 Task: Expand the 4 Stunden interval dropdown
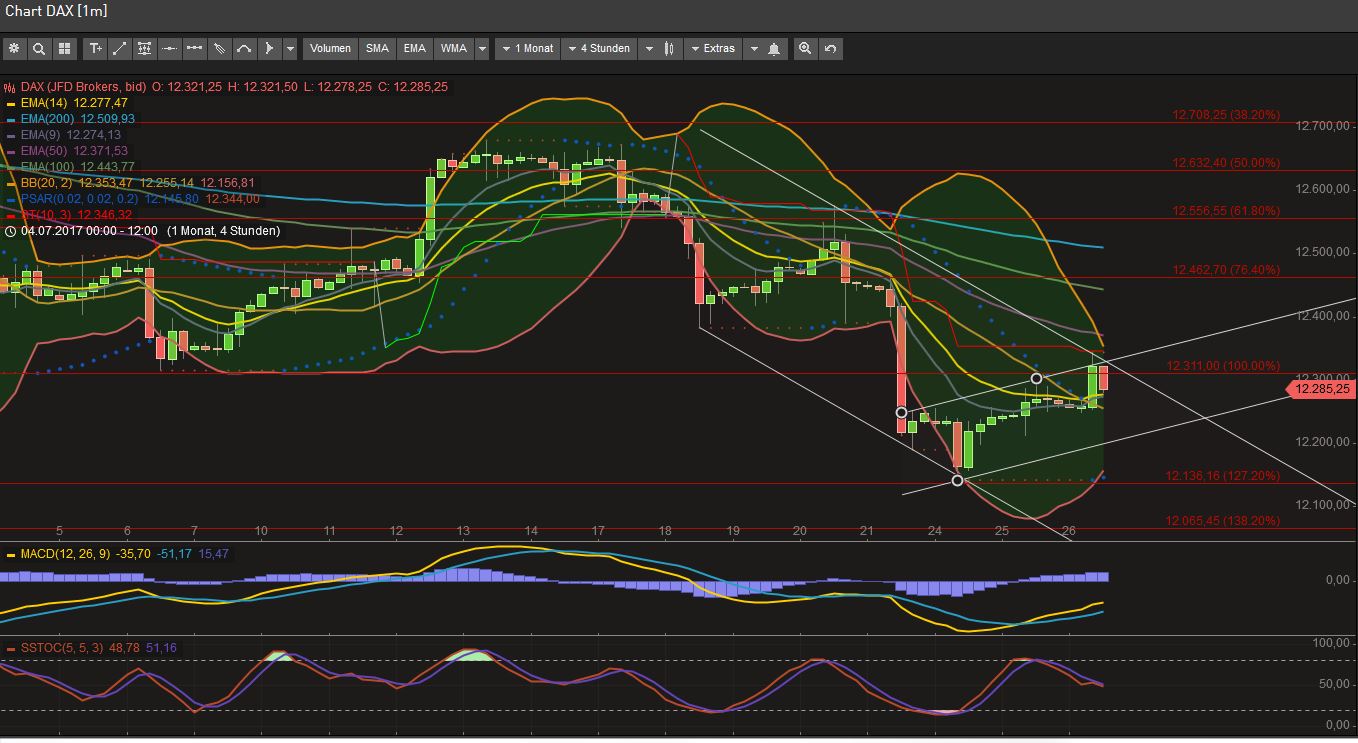click(x=599, y=48)
